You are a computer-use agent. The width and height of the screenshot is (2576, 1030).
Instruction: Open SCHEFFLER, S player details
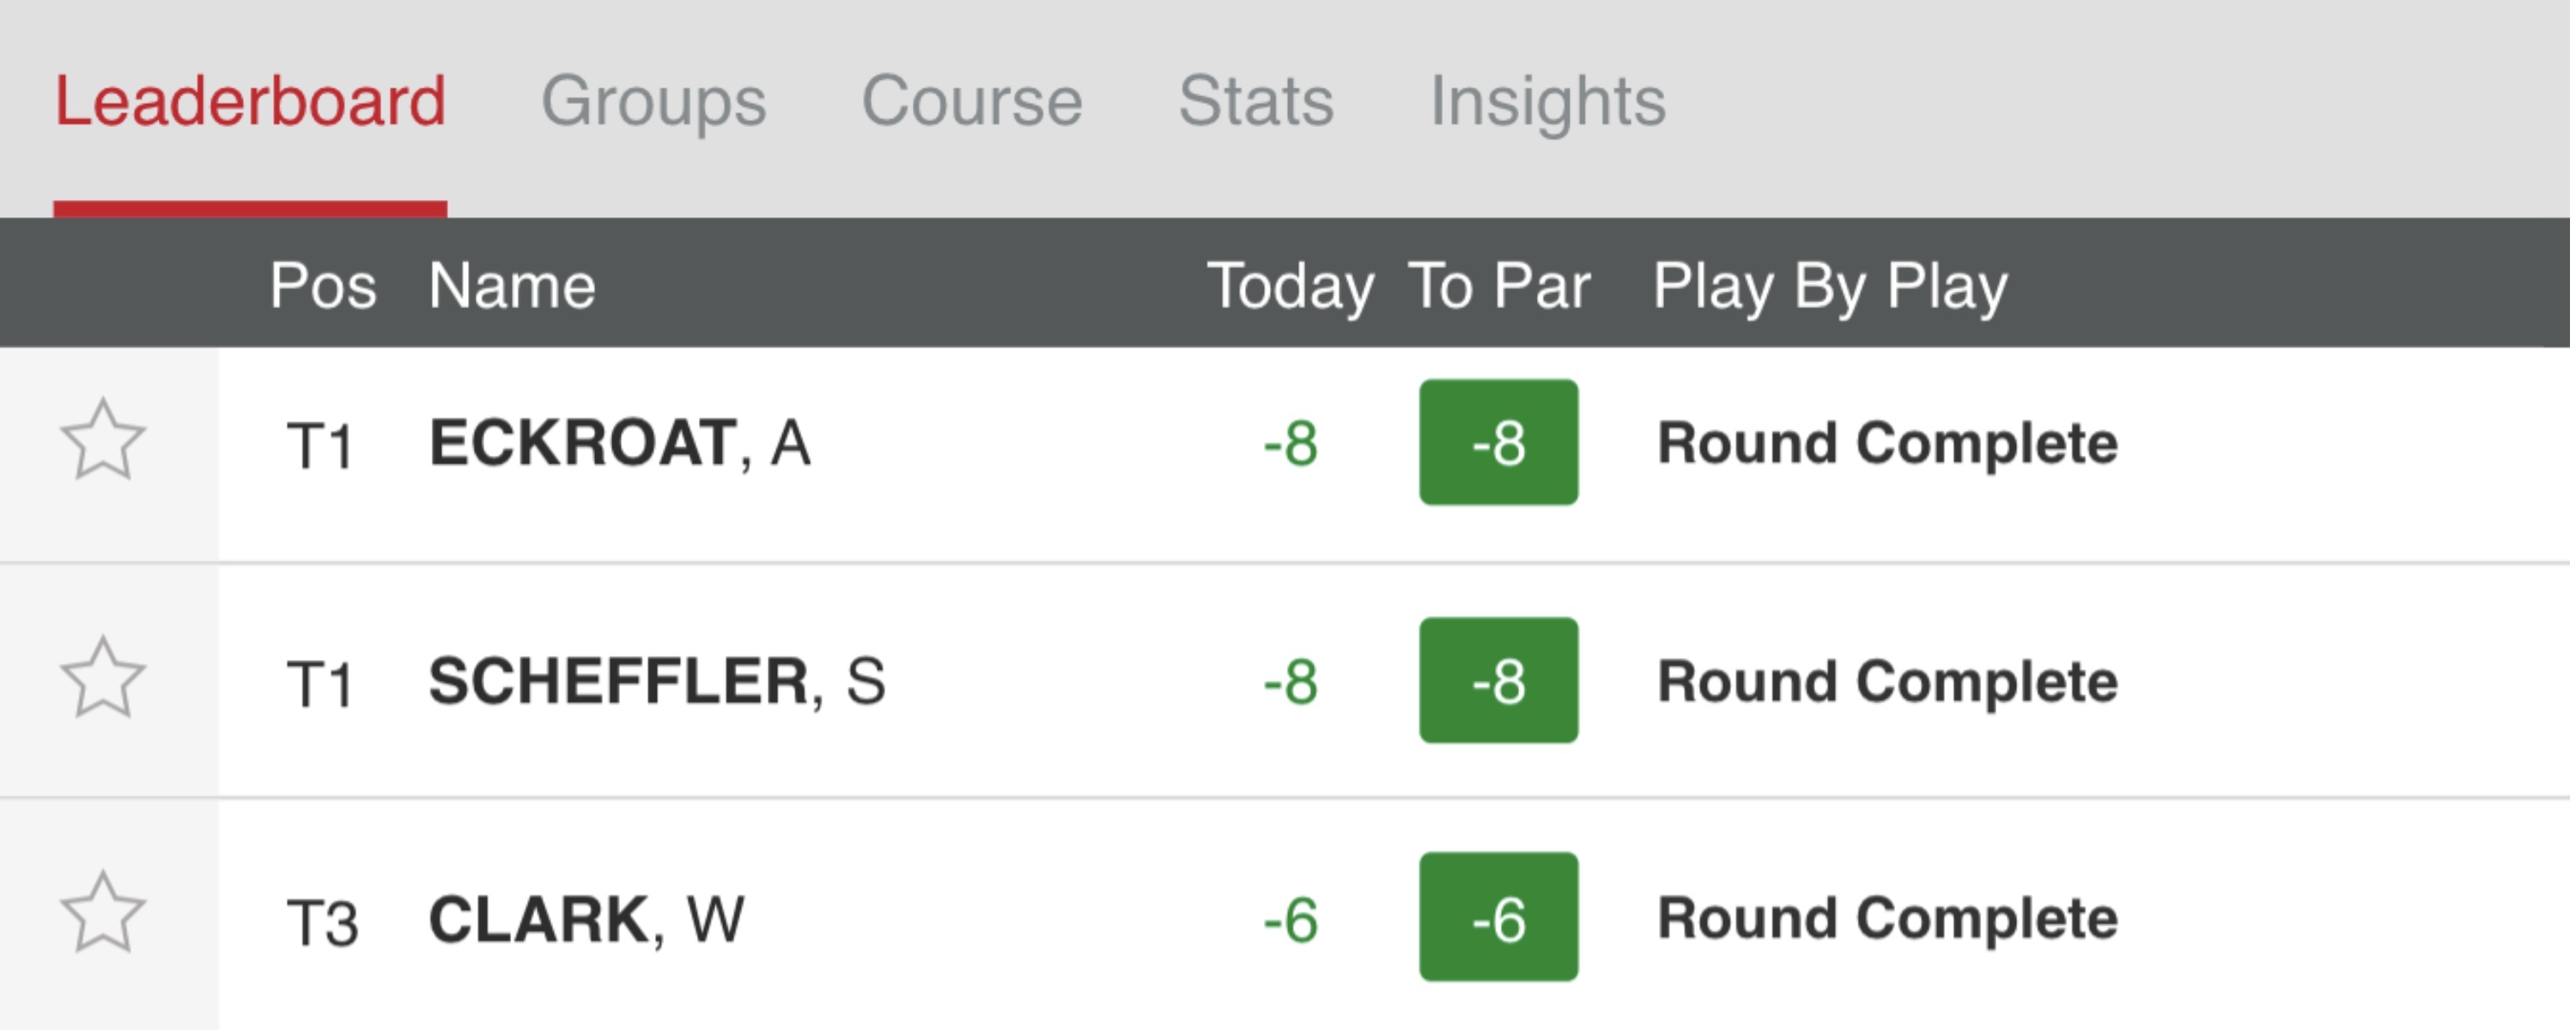click(656, 682)
